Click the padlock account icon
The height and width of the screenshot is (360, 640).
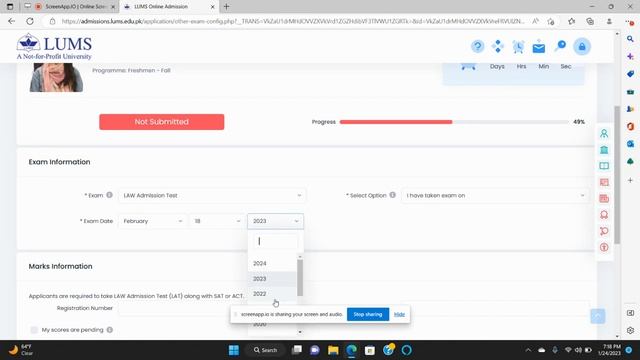[582, 47]
